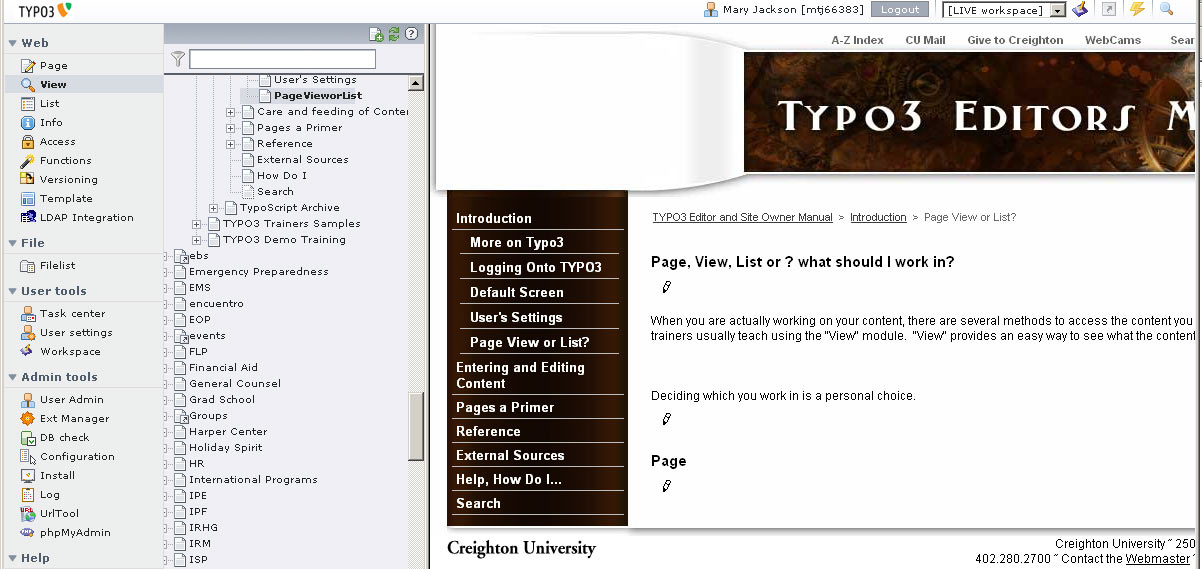Click the Logout button
1202x569 pixels.
click(900, 10)
